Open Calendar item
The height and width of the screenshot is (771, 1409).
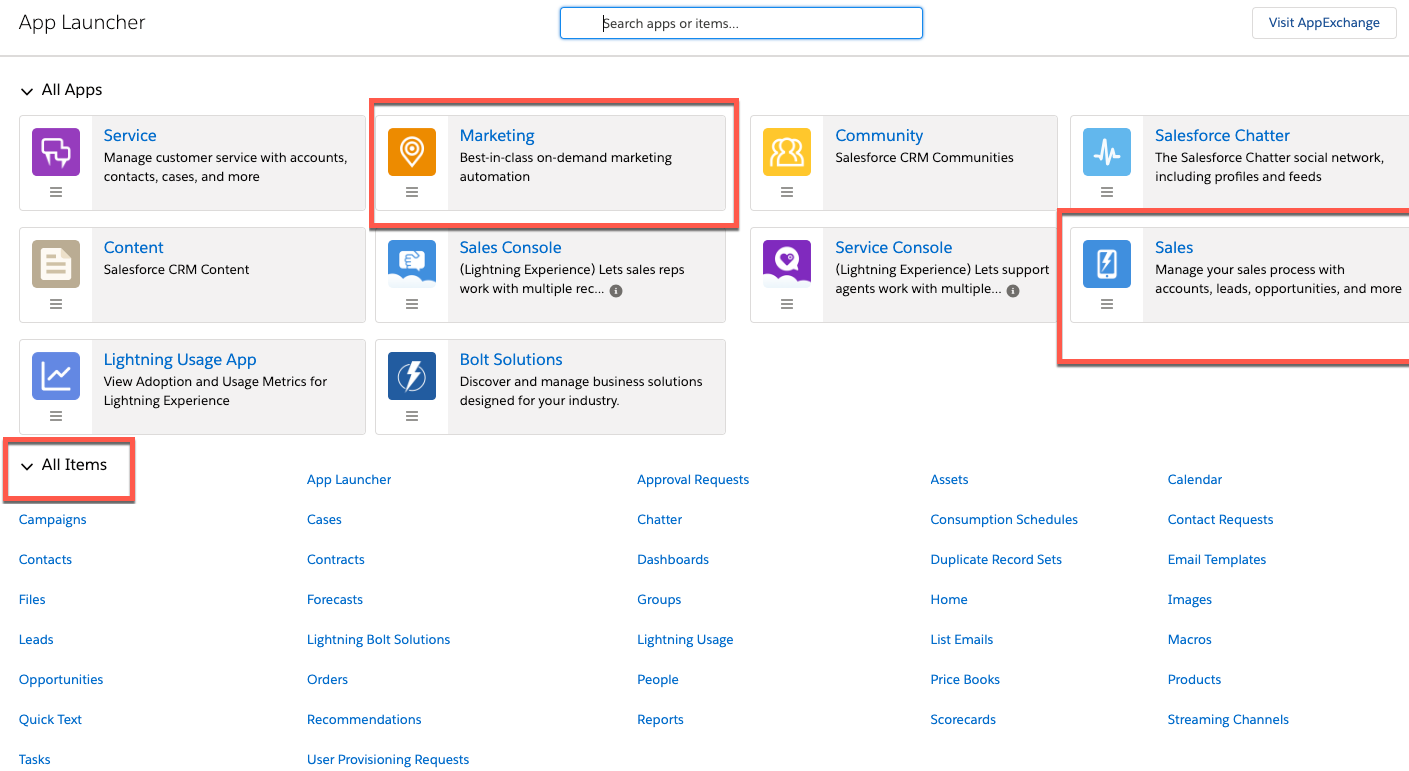coord(1195,480)
